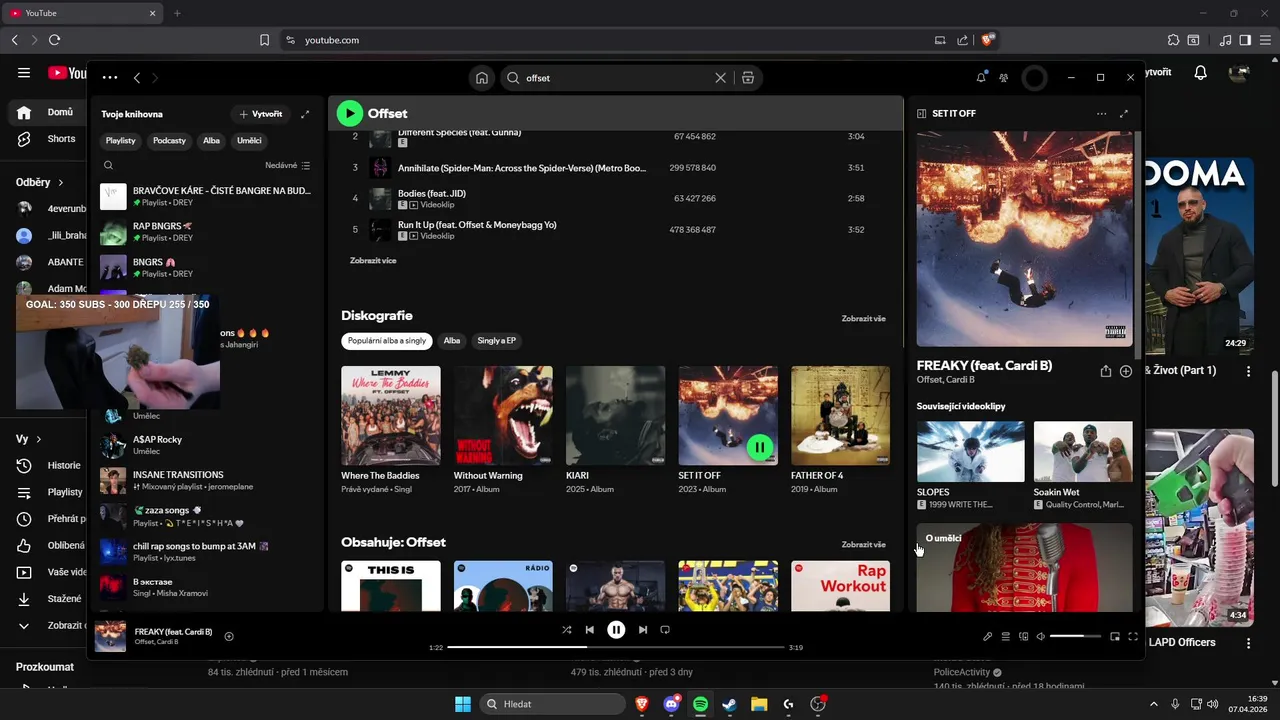The height and width of the screenshot is (720, 1280).
Task: Open SLOPES related video clip
Action: (970, 452)
